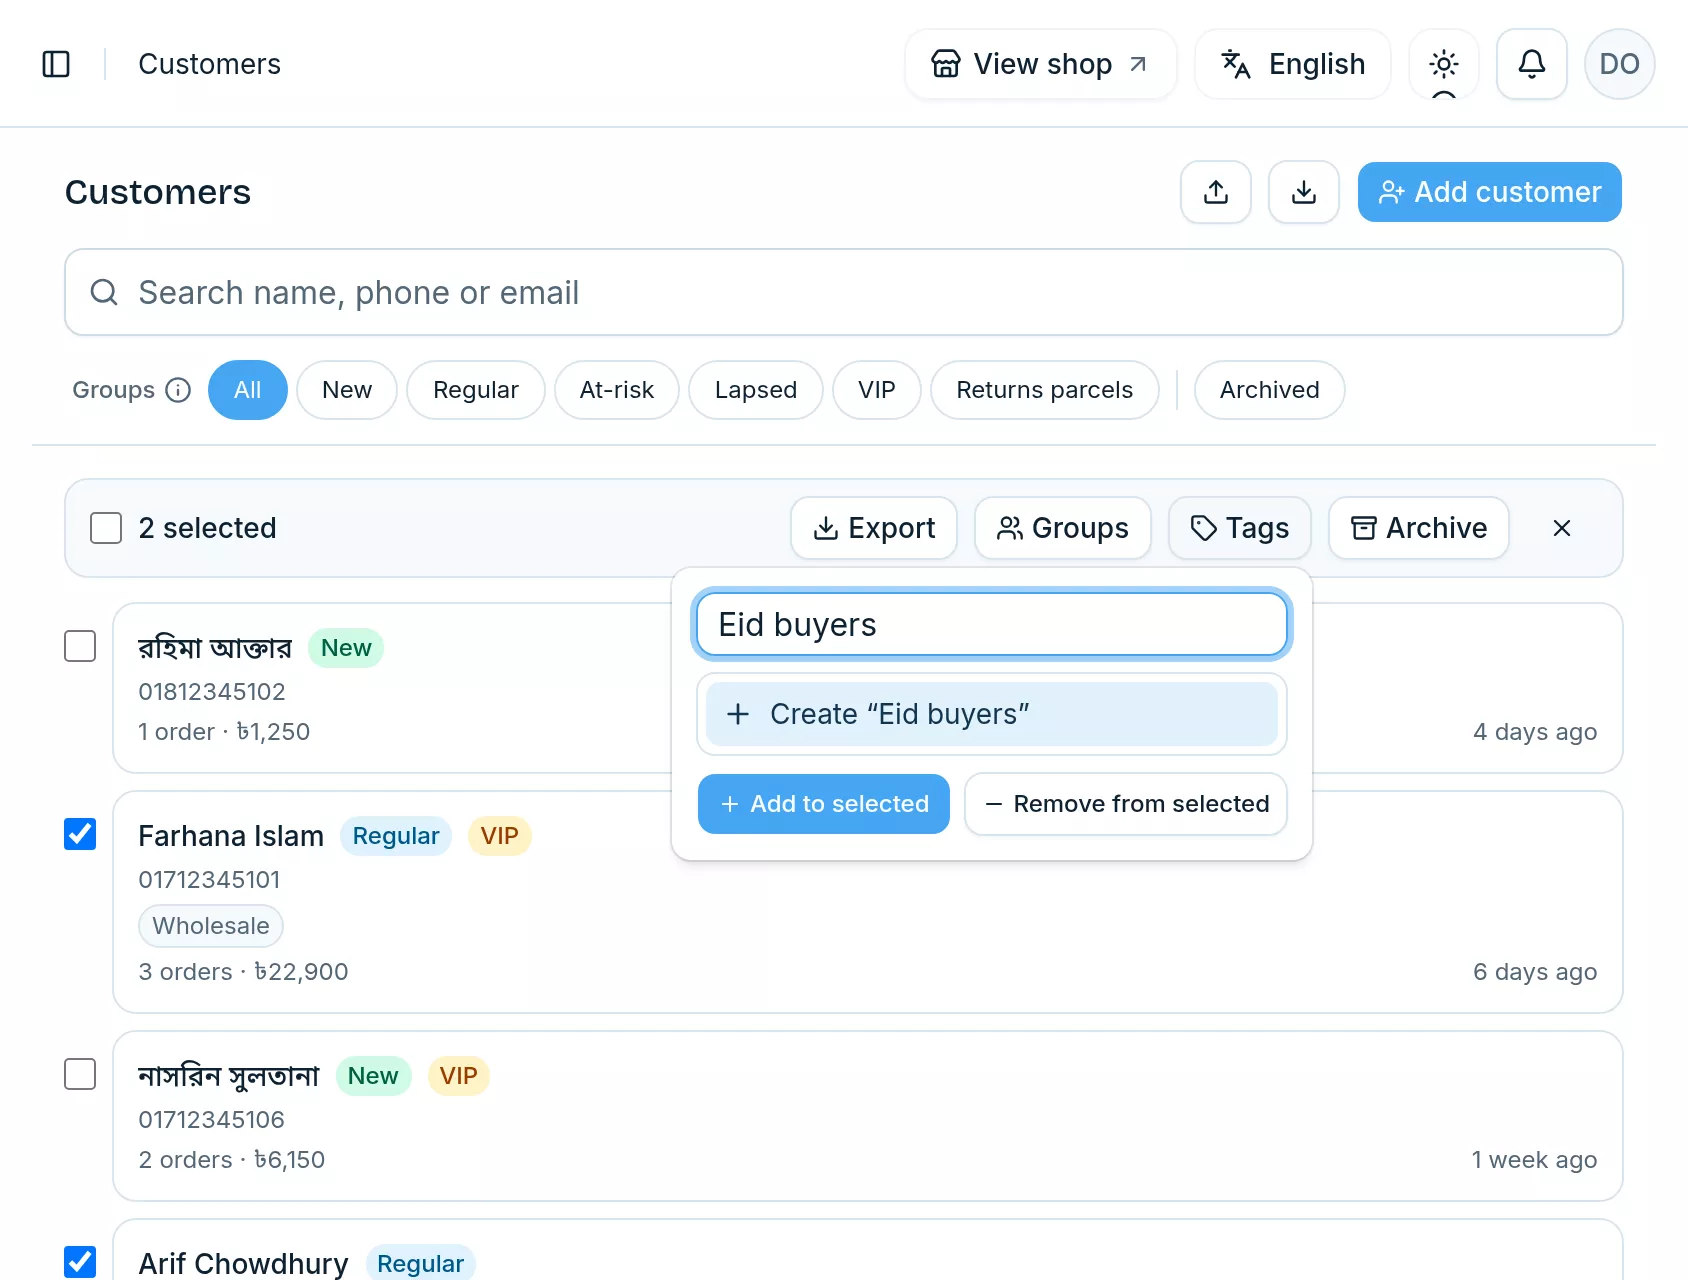1688x1280 pixels.
Task: Check the রহিমা আক্তার customer checkbox
Action: (x=80, y=646)
